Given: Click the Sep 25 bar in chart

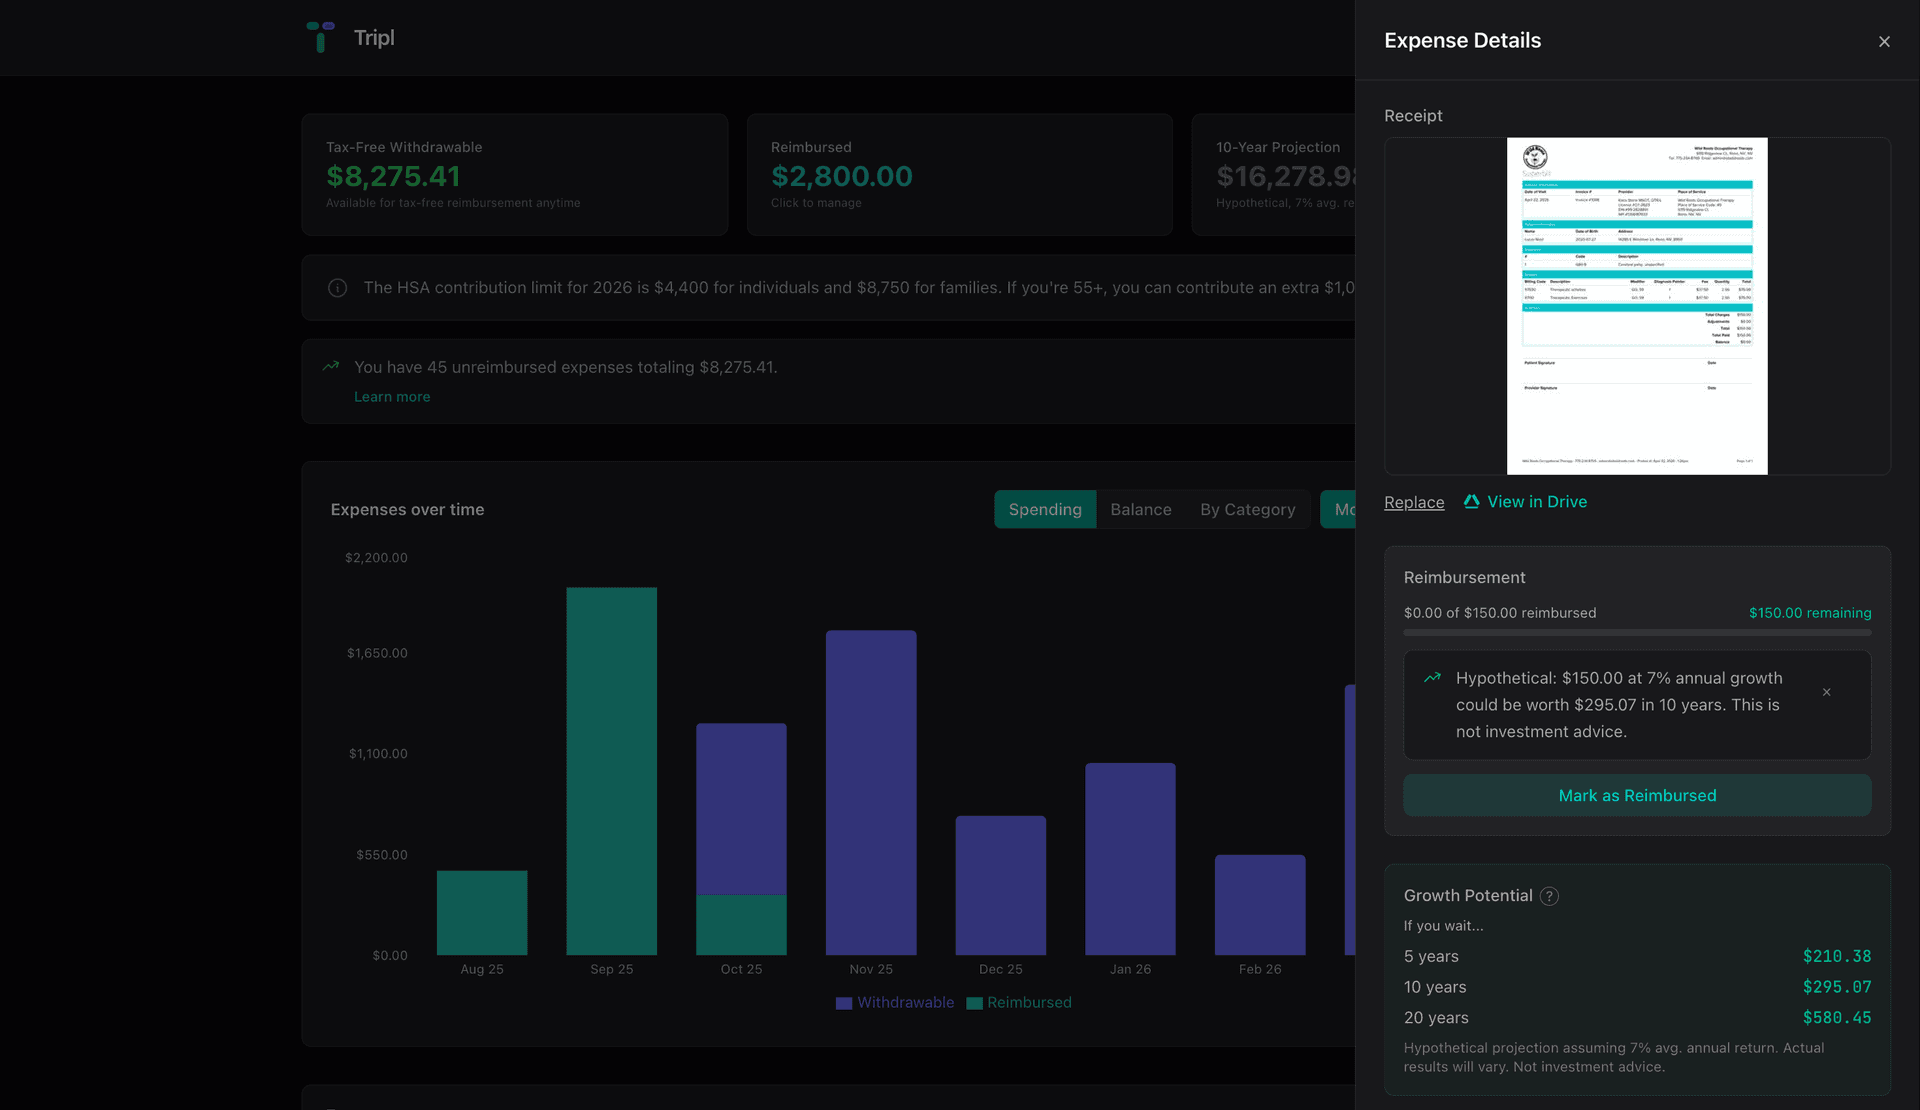Looking at the screenshot, I should click(x=612, y=771).
